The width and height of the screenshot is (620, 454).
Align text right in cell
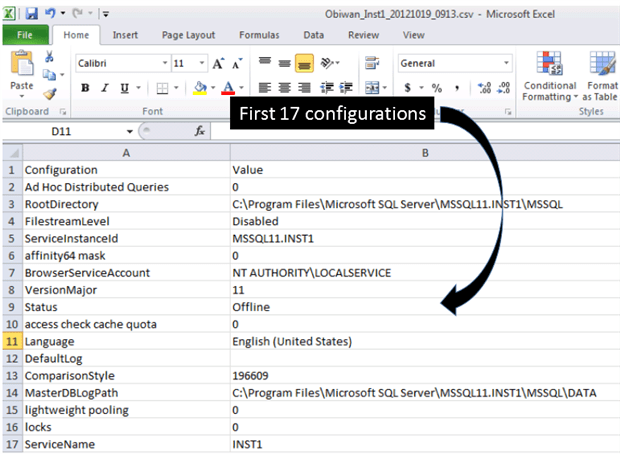[304, 87]
